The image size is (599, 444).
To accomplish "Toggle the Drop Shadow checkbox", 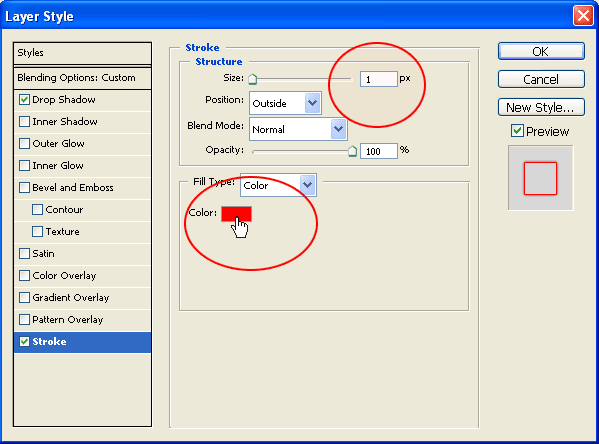I will 24,100.
